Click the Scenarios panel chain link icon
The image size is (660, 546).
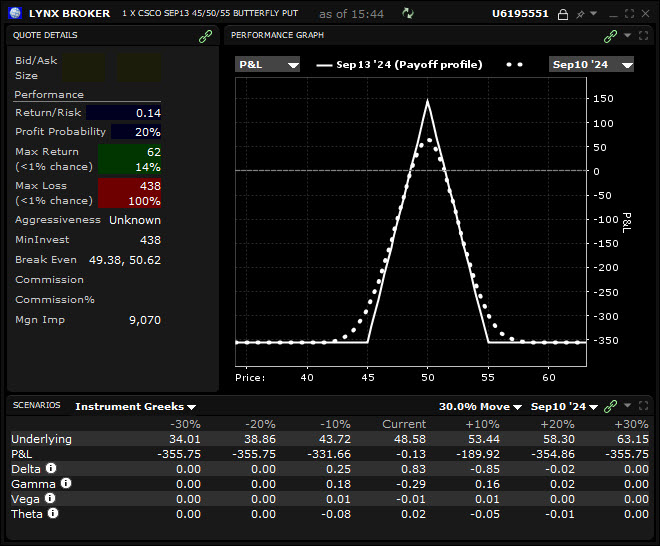pos(610,406)
